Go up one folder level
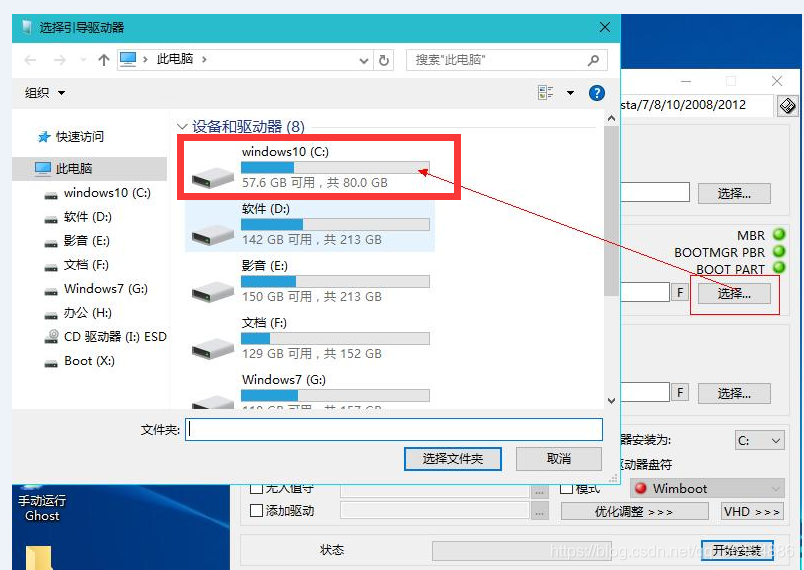Image resolution: width=804 pixels, height=570 pixels. pos(104,60)
